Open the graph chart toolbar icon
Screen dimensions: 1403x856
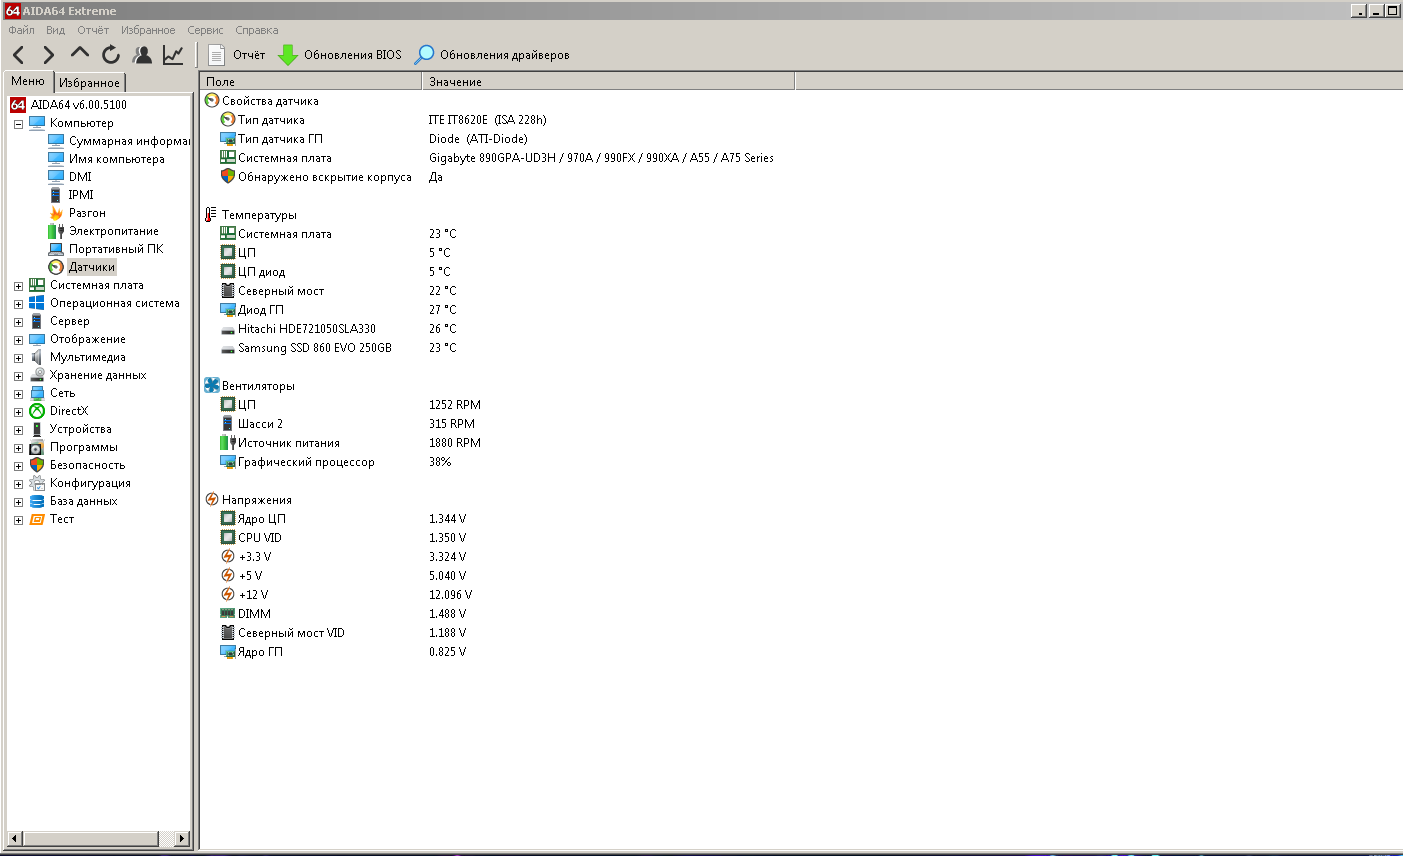[x=174, y=55]
